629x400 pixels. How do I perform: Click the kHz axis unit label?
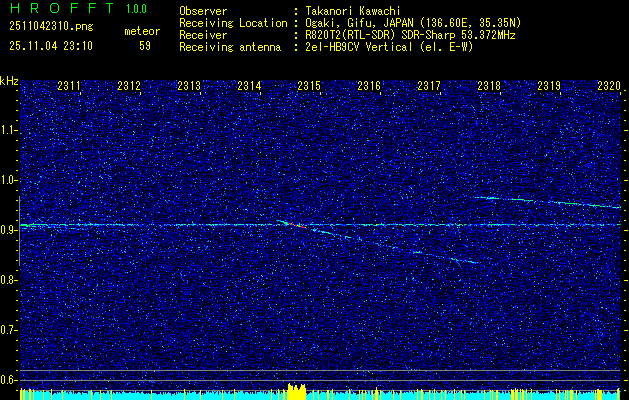(9, 81)
